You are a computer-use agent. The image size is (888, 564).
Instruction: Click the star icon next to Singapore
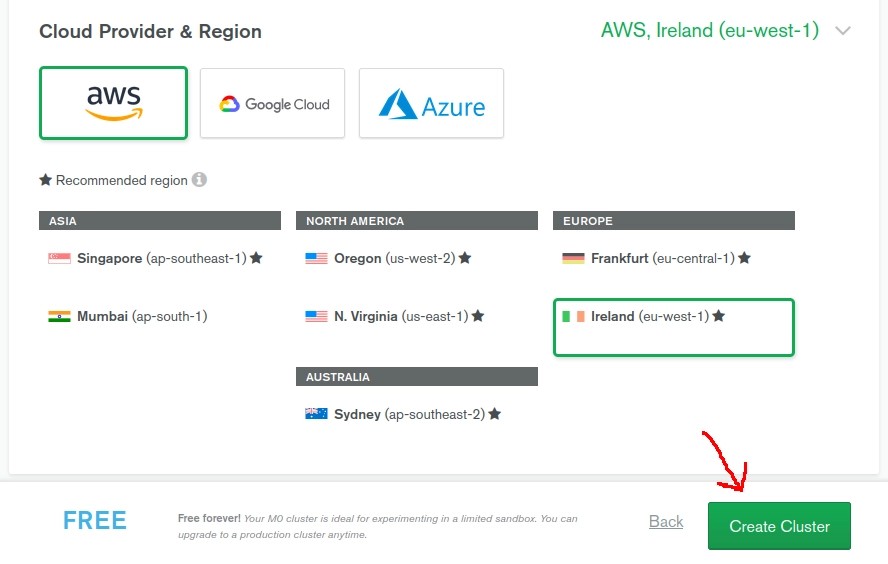click(256, 258)
